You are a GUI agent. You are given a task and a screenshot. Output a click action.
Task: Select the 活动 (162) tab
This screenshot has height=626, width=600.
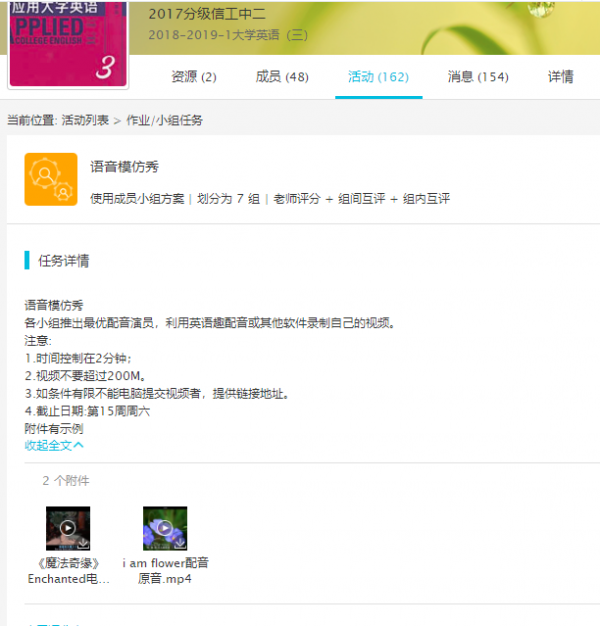point(378,77)
